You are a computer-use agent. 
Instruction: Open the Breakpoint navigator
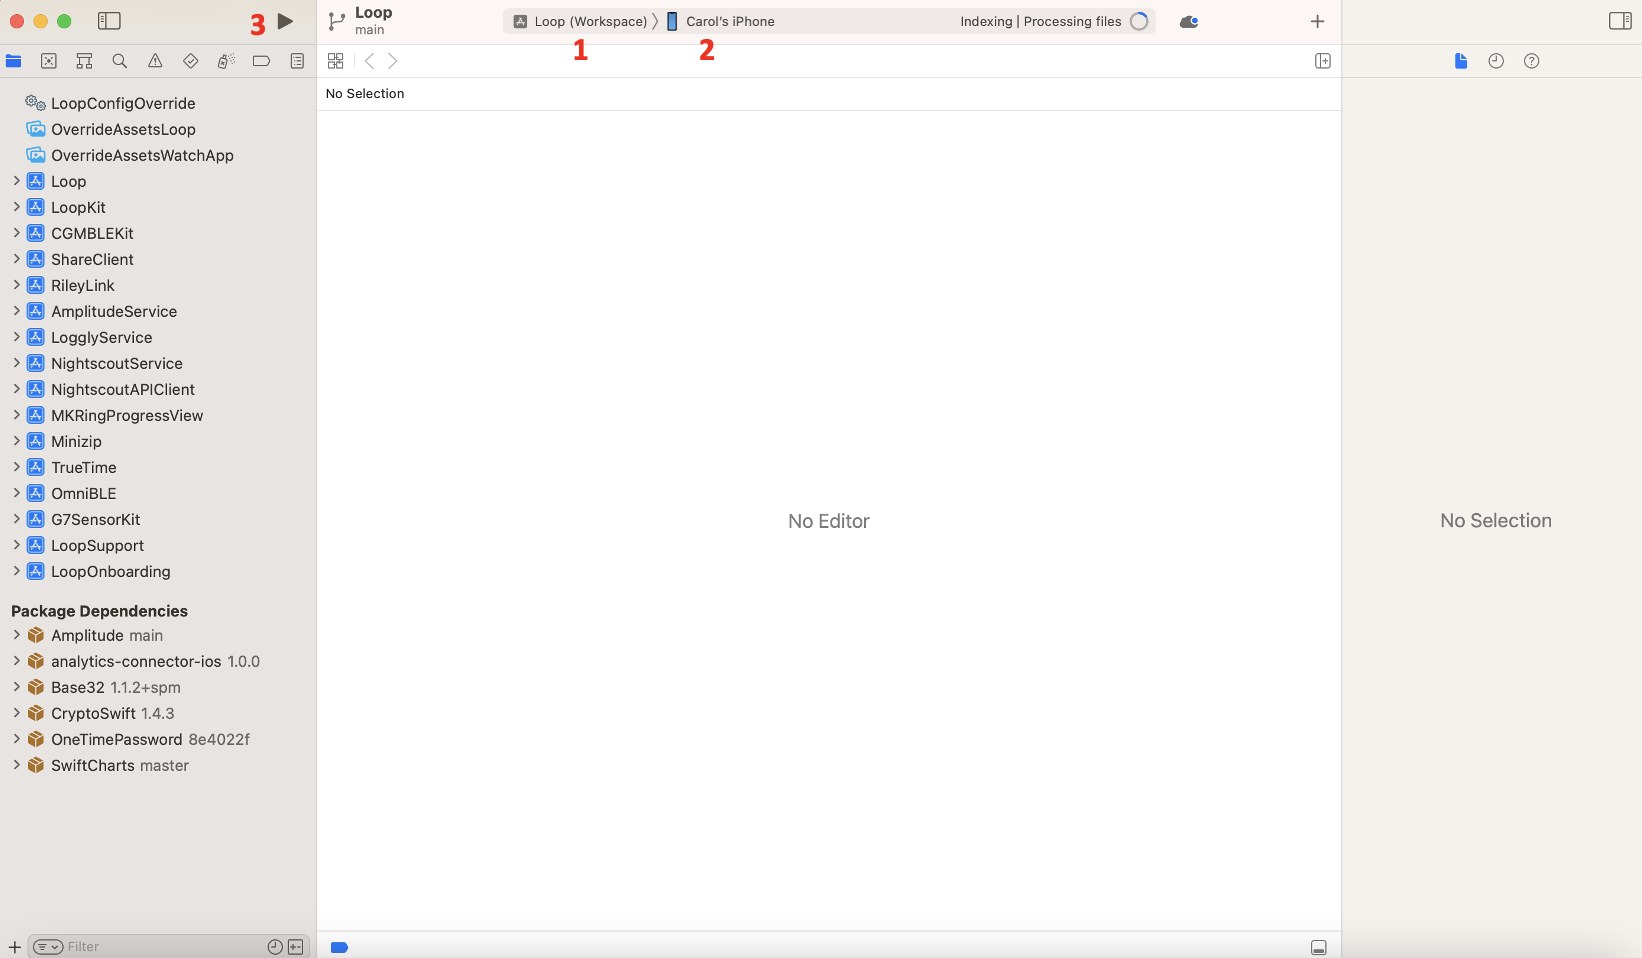[x=262, y=61]
